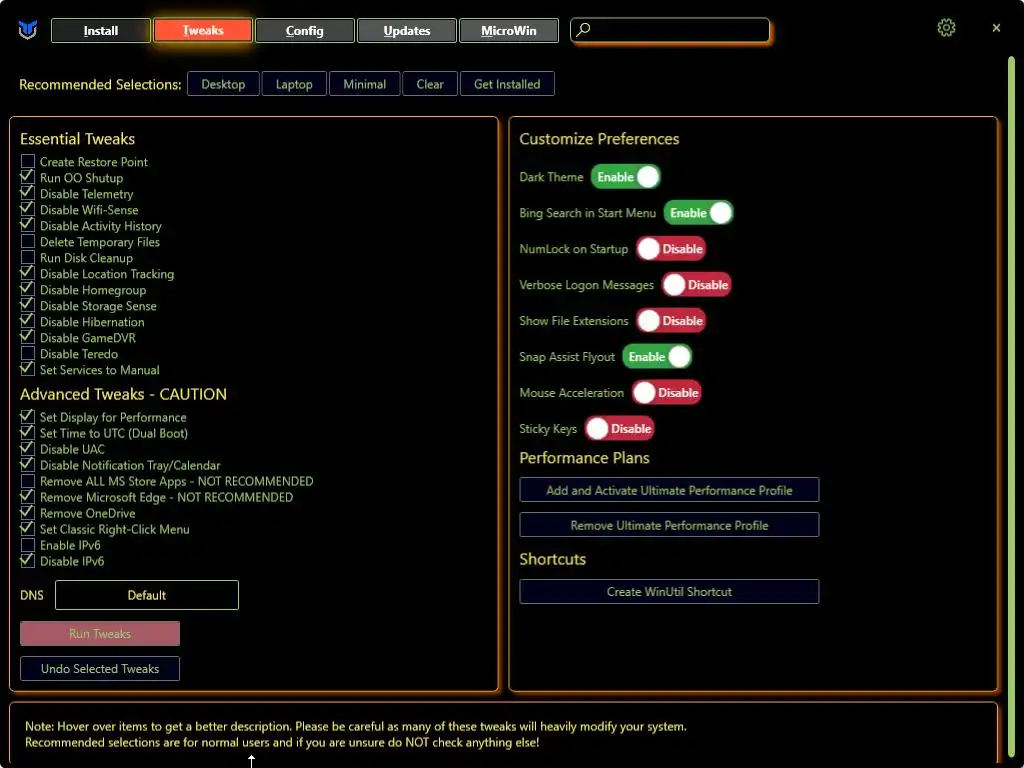1024x768 pixels.
Task: Enable NumLock on Startup toggle
Action: pos(671,249)
